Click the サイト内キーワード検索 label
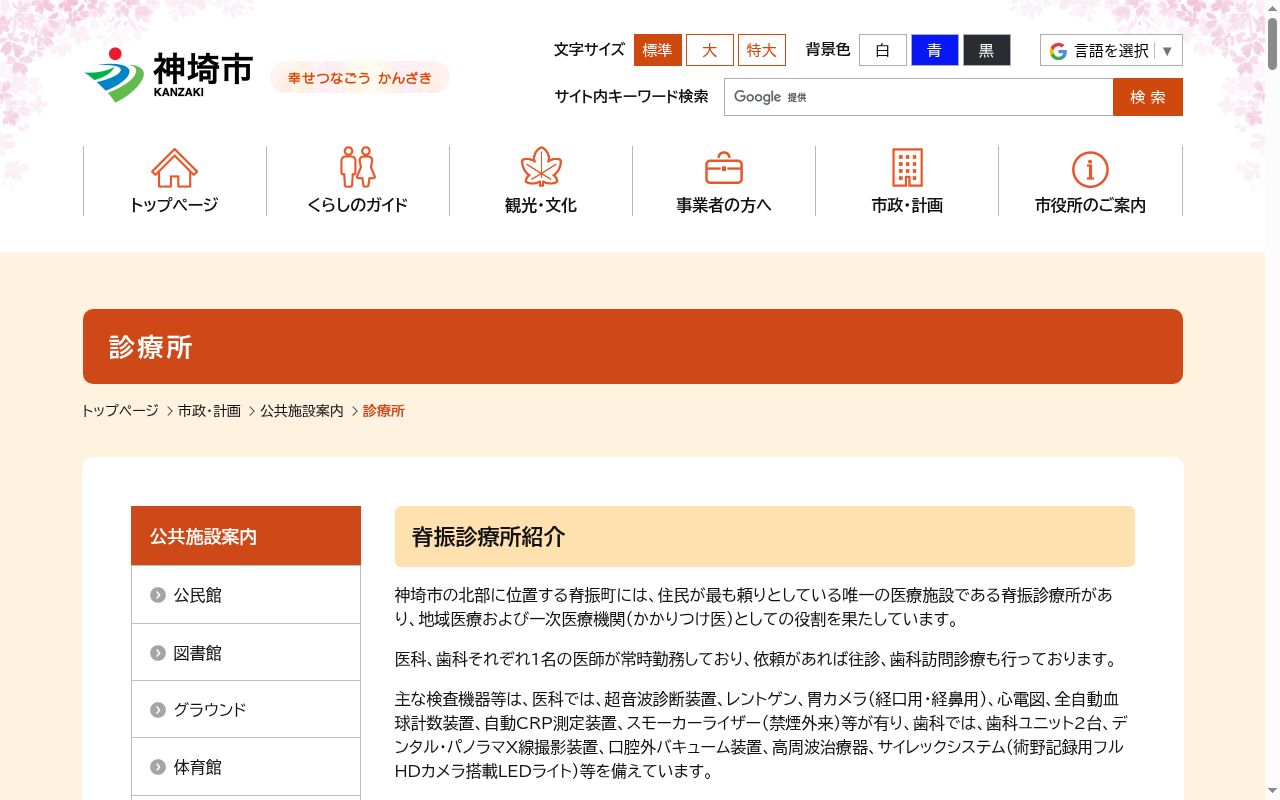Screen dimensions: 1280x800 pos(631,96)
